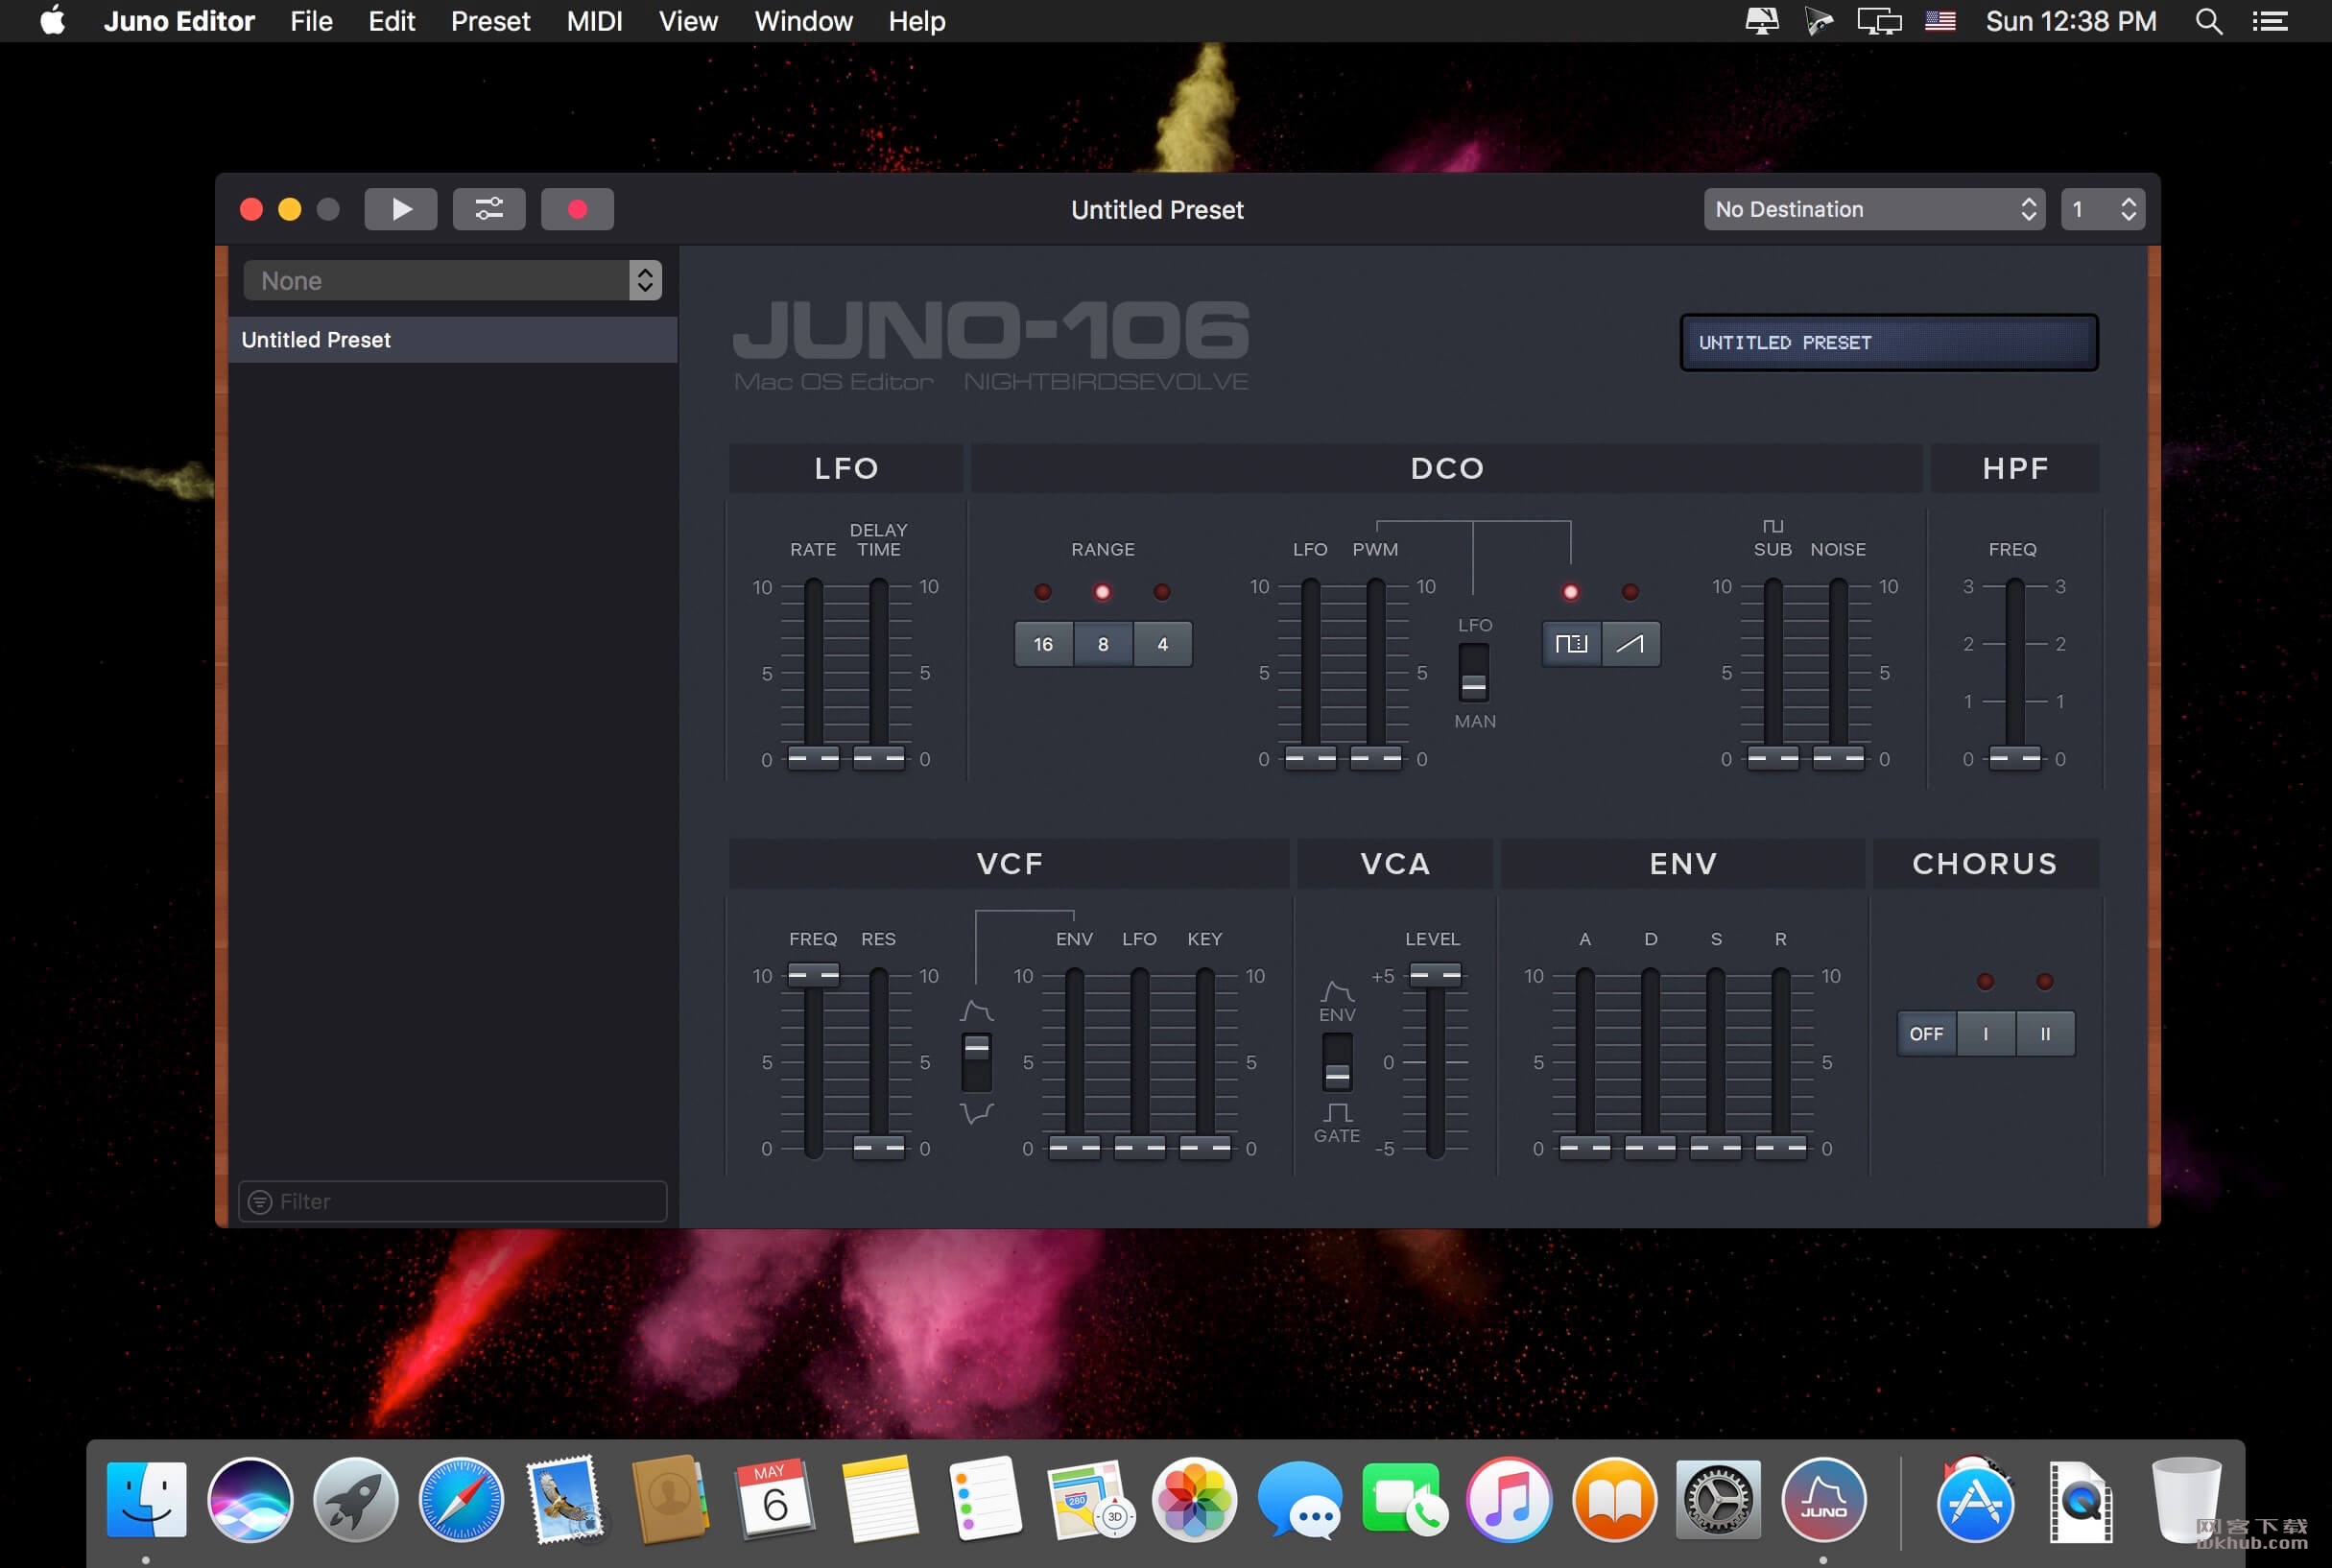
Task: Open iTunes music app in dock
Action: [1509, 1499]
